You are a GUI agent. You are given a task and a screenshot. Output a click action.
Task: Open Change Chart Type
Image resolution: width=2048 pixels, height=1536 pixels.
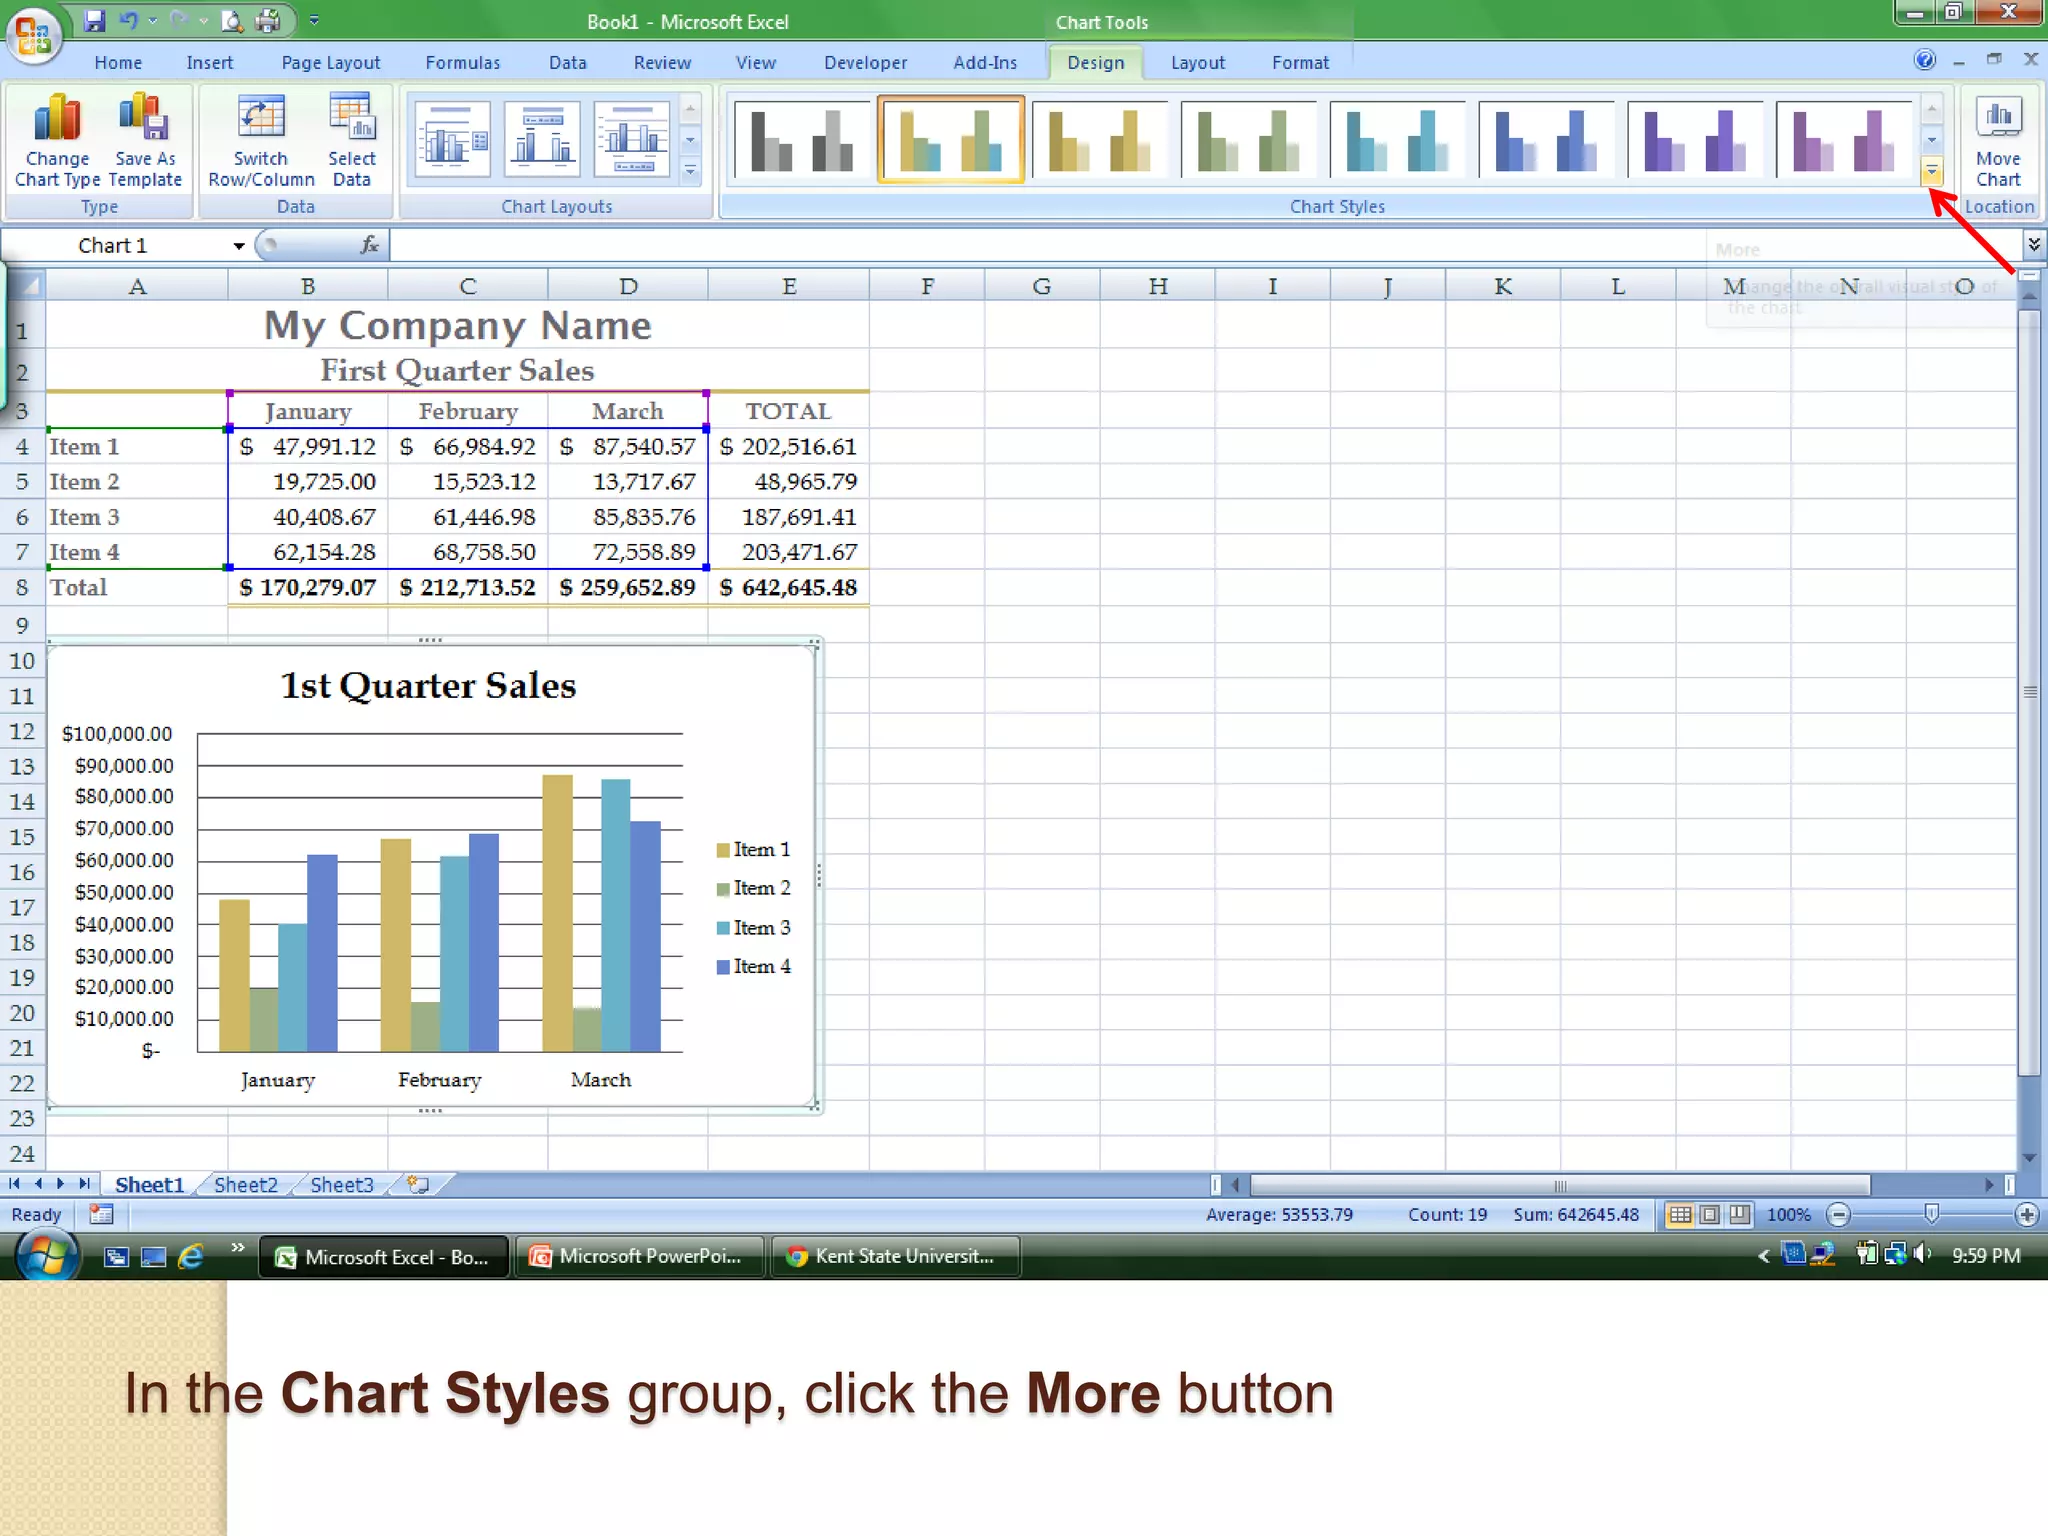pyautogui.click(x=57, y=141)
